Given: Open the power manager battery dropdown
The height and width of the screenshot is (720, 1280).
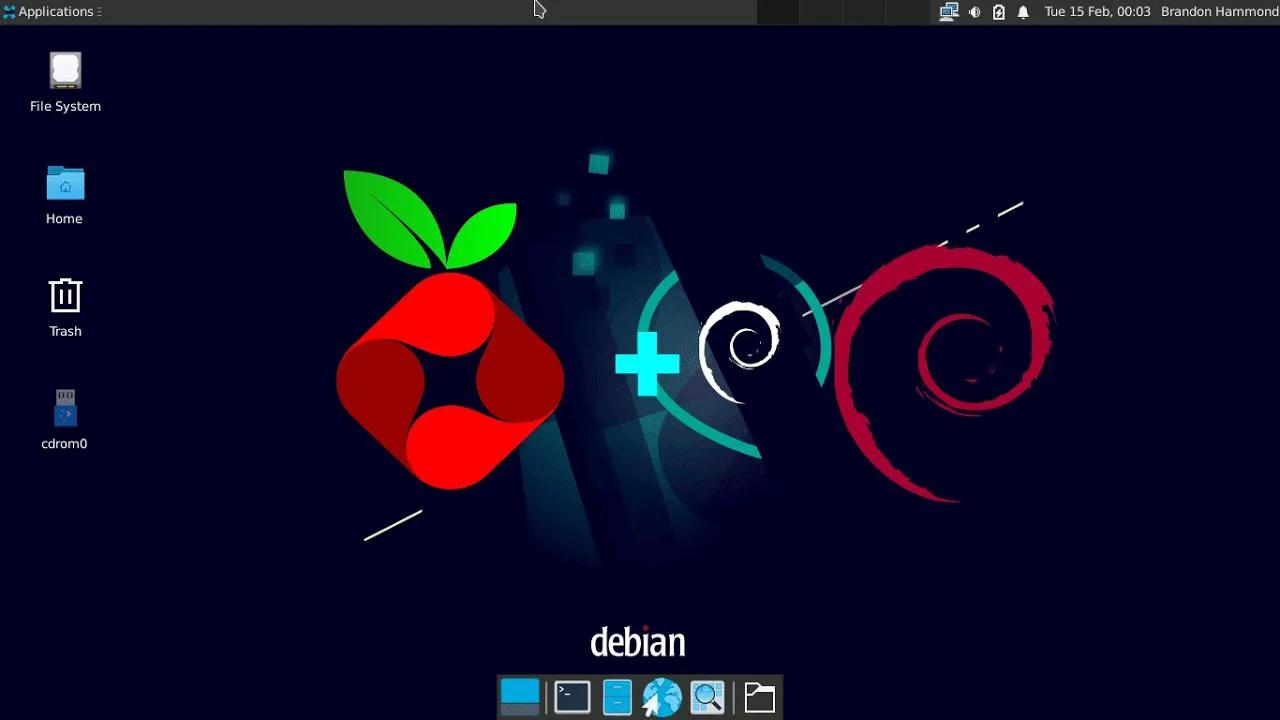Looking at the screenshot, I should click(997, 11).
